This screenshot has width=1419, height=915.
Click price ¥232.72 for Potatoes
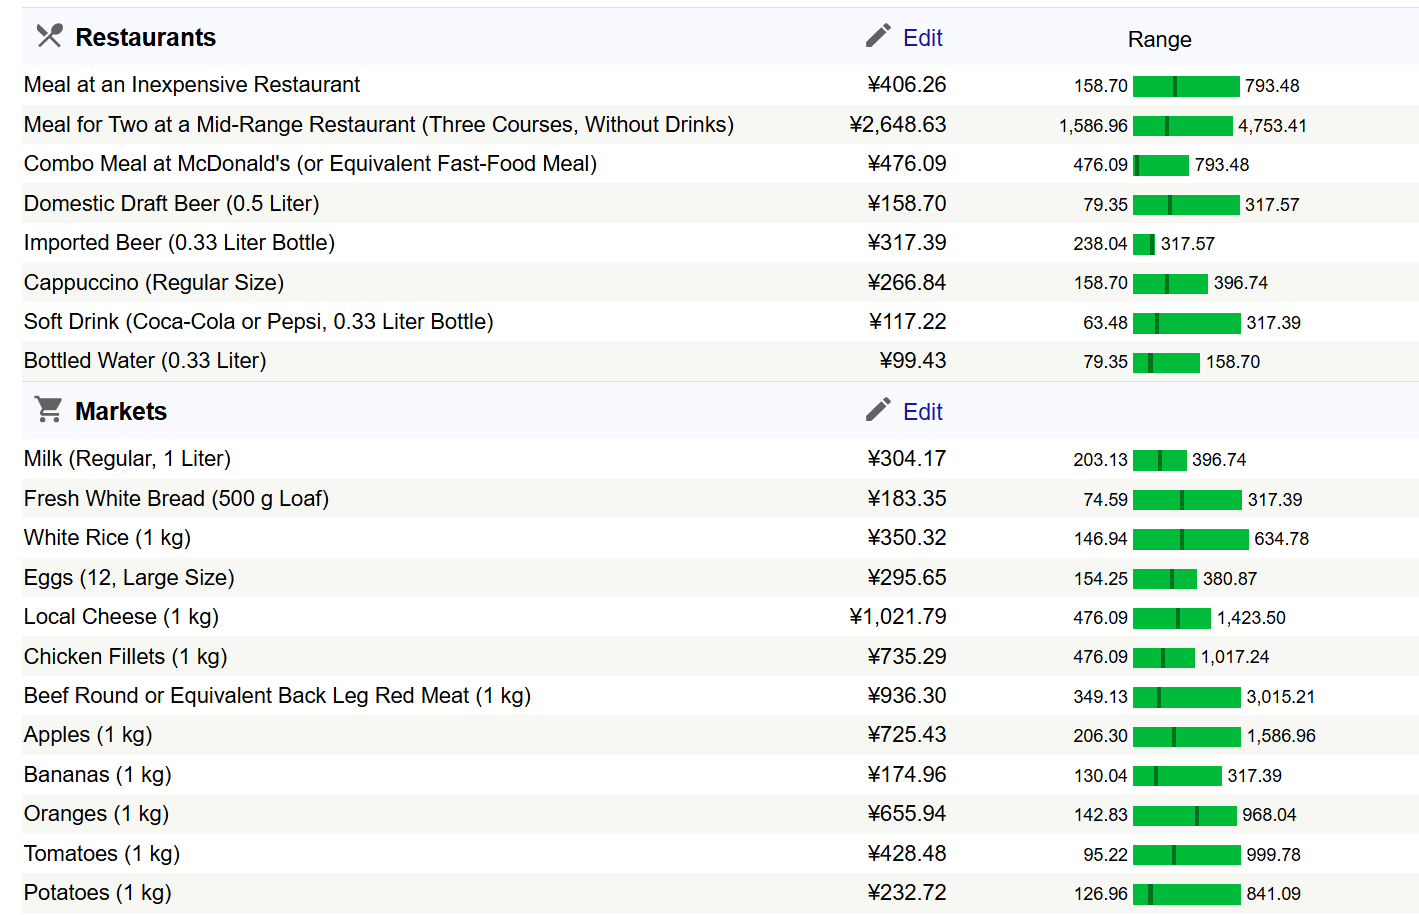click(x=907, y=893)
